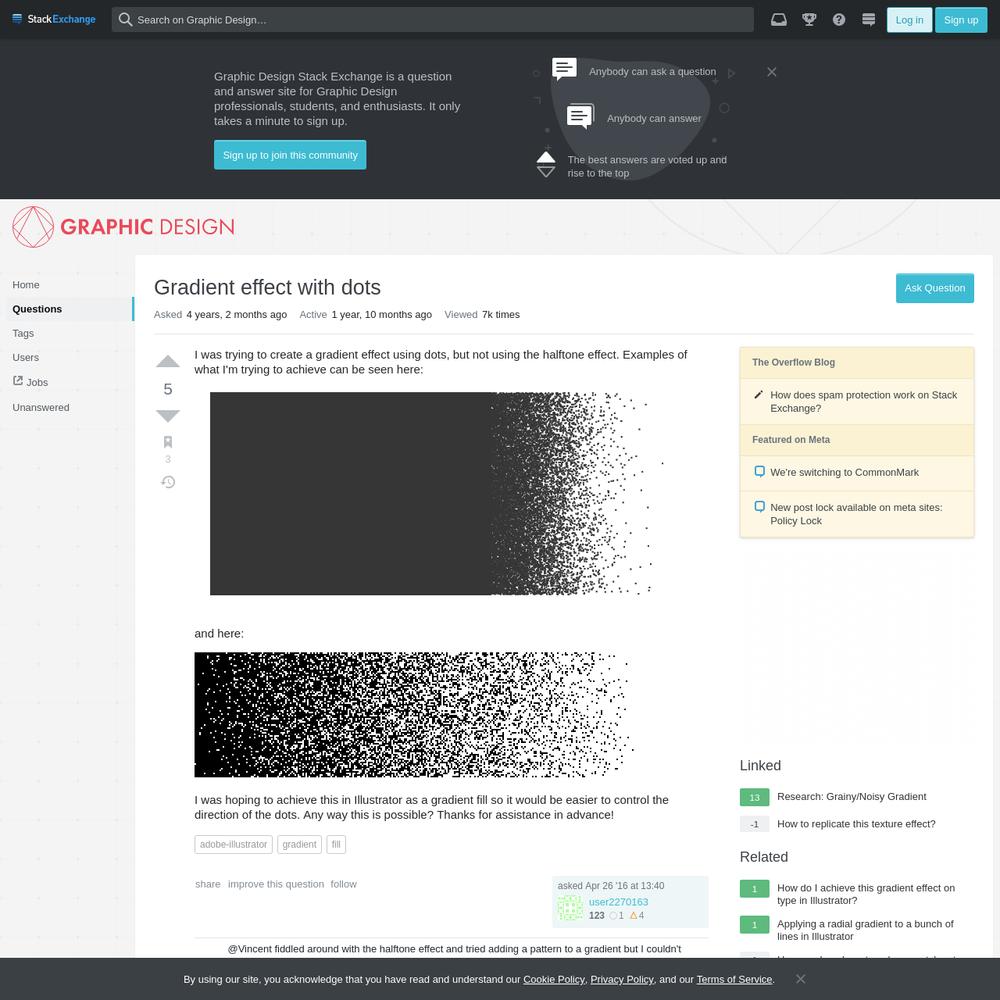This screenshot has width=1000, height=1000.
Task: Open the site switcher stack icon
Action: [868, 20]
